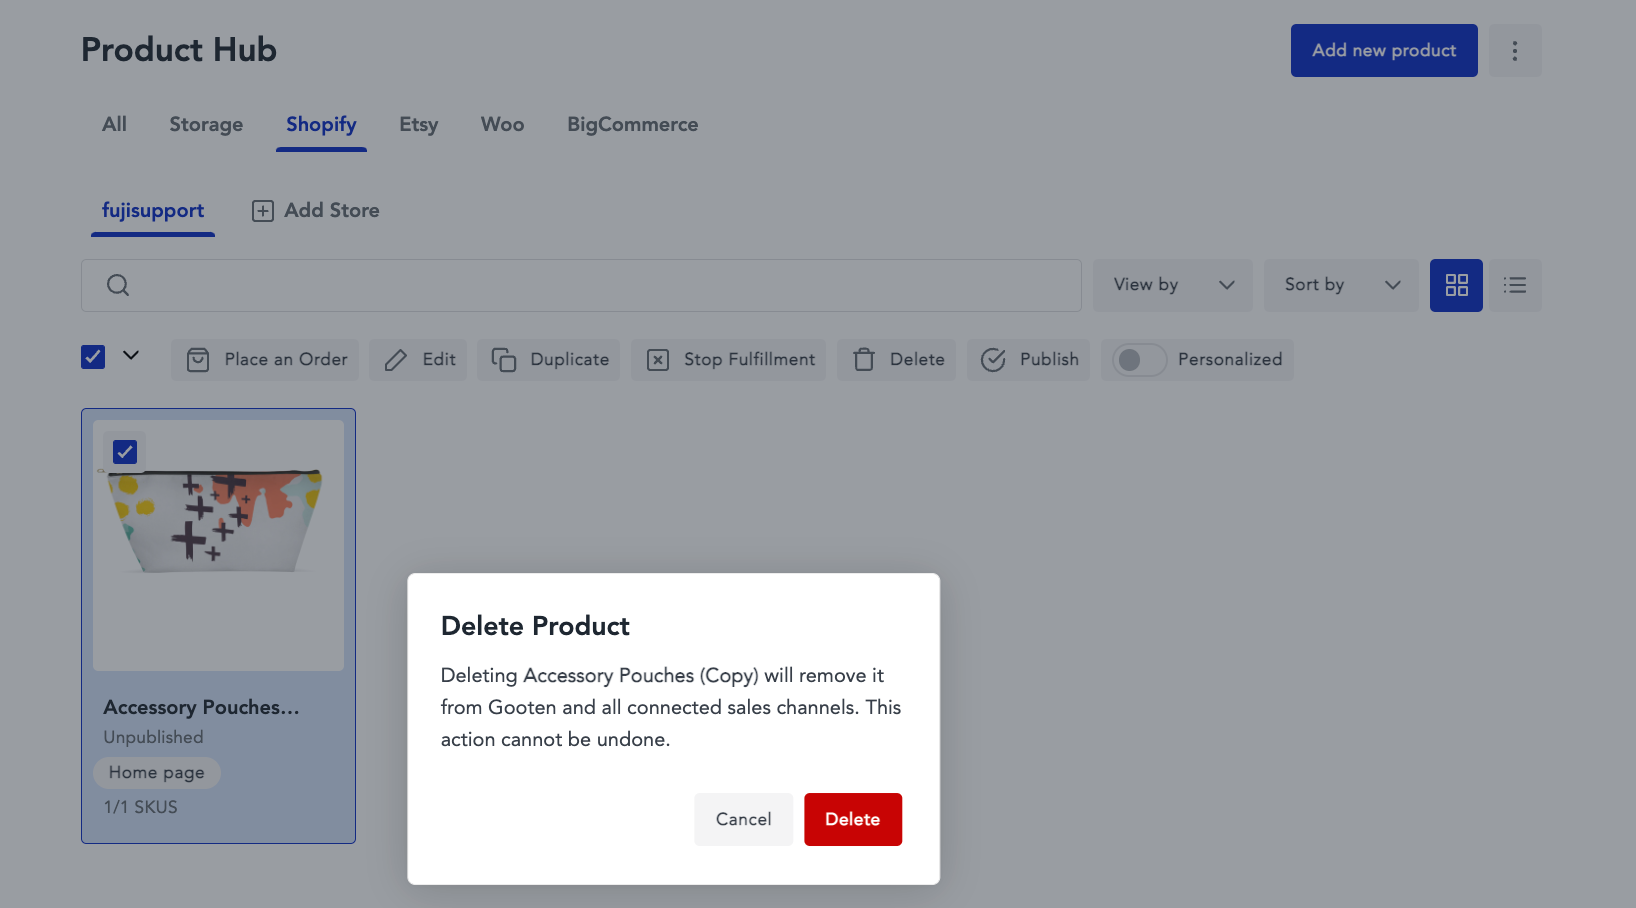Open the View by dropdown
This screenshot has width=1636, height=908.
1173,285
